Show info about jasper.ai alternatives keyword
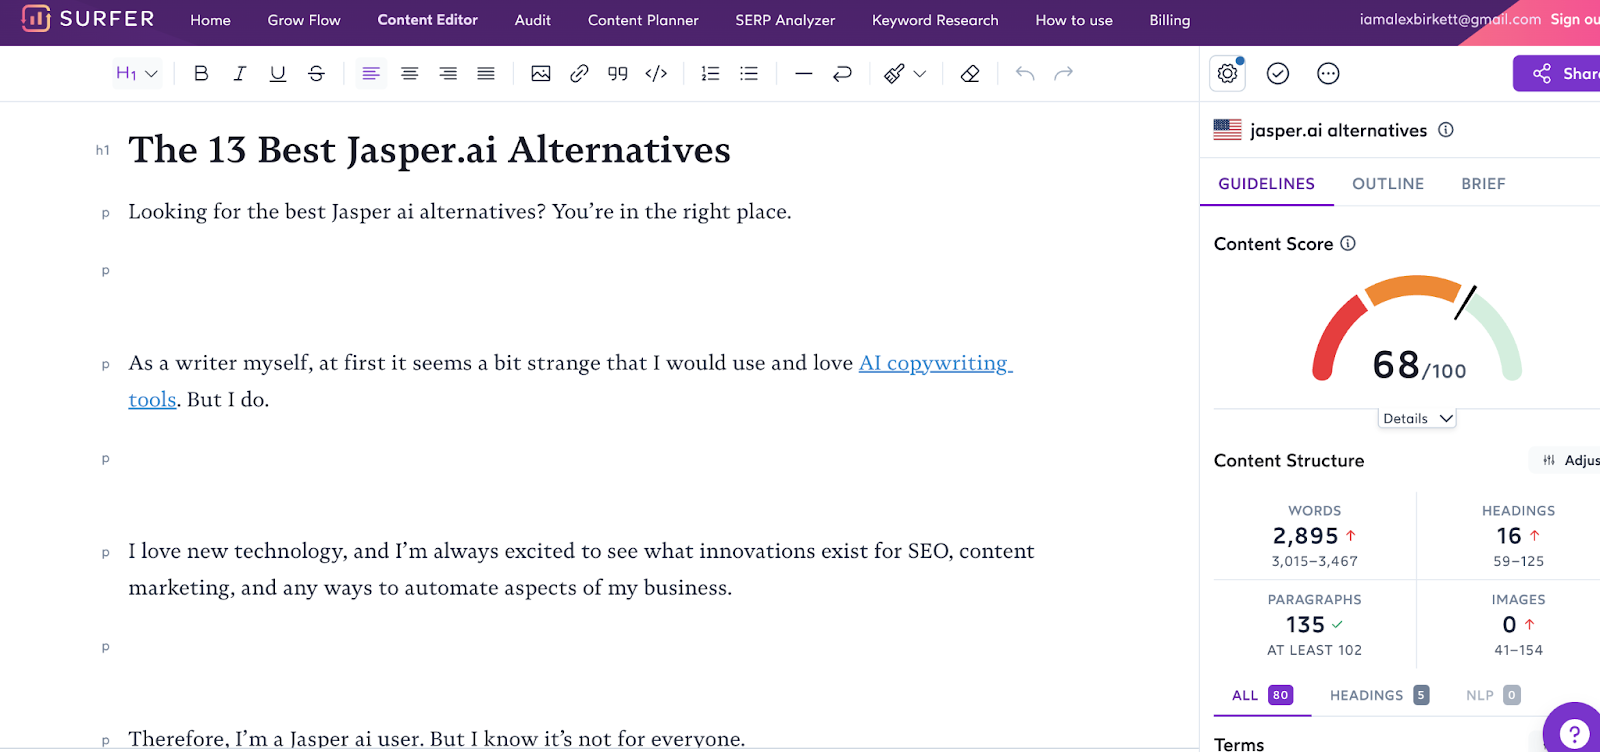Viewport: 1600px width, 752px height. pos(1446,129)
